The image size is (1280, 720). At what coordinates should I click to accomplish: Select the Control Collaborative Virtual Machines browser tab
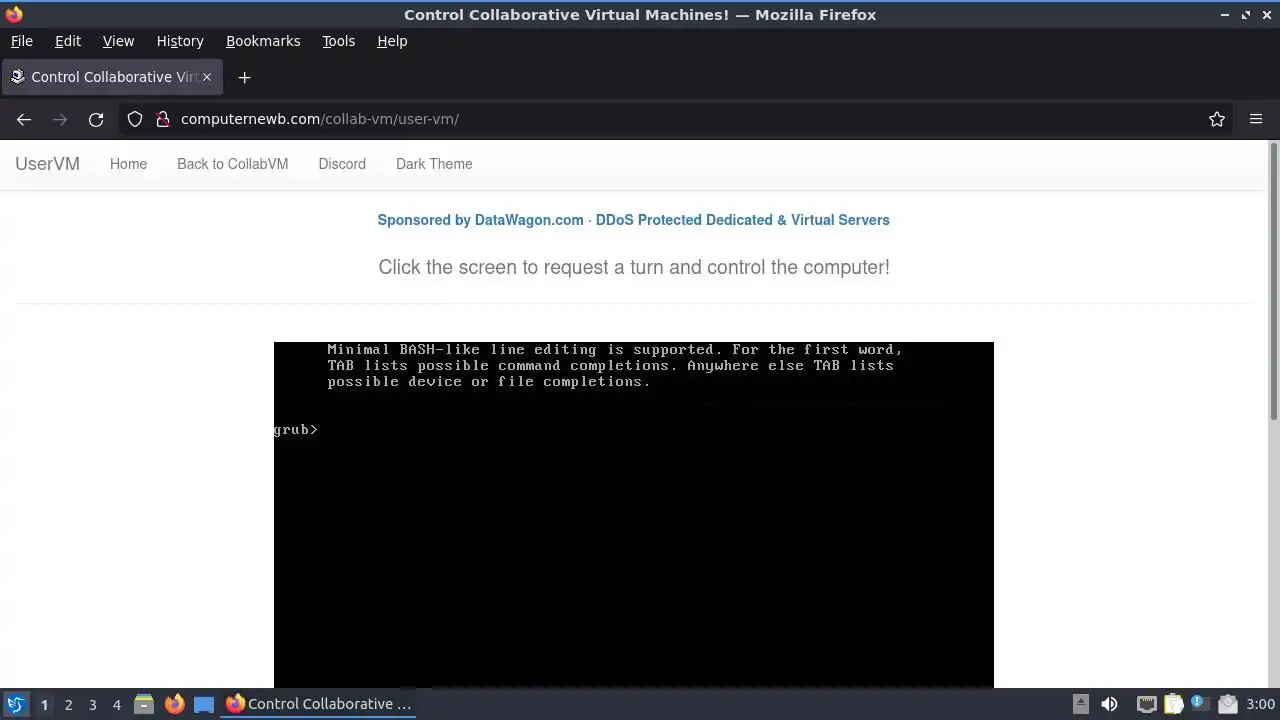(112, 77)
